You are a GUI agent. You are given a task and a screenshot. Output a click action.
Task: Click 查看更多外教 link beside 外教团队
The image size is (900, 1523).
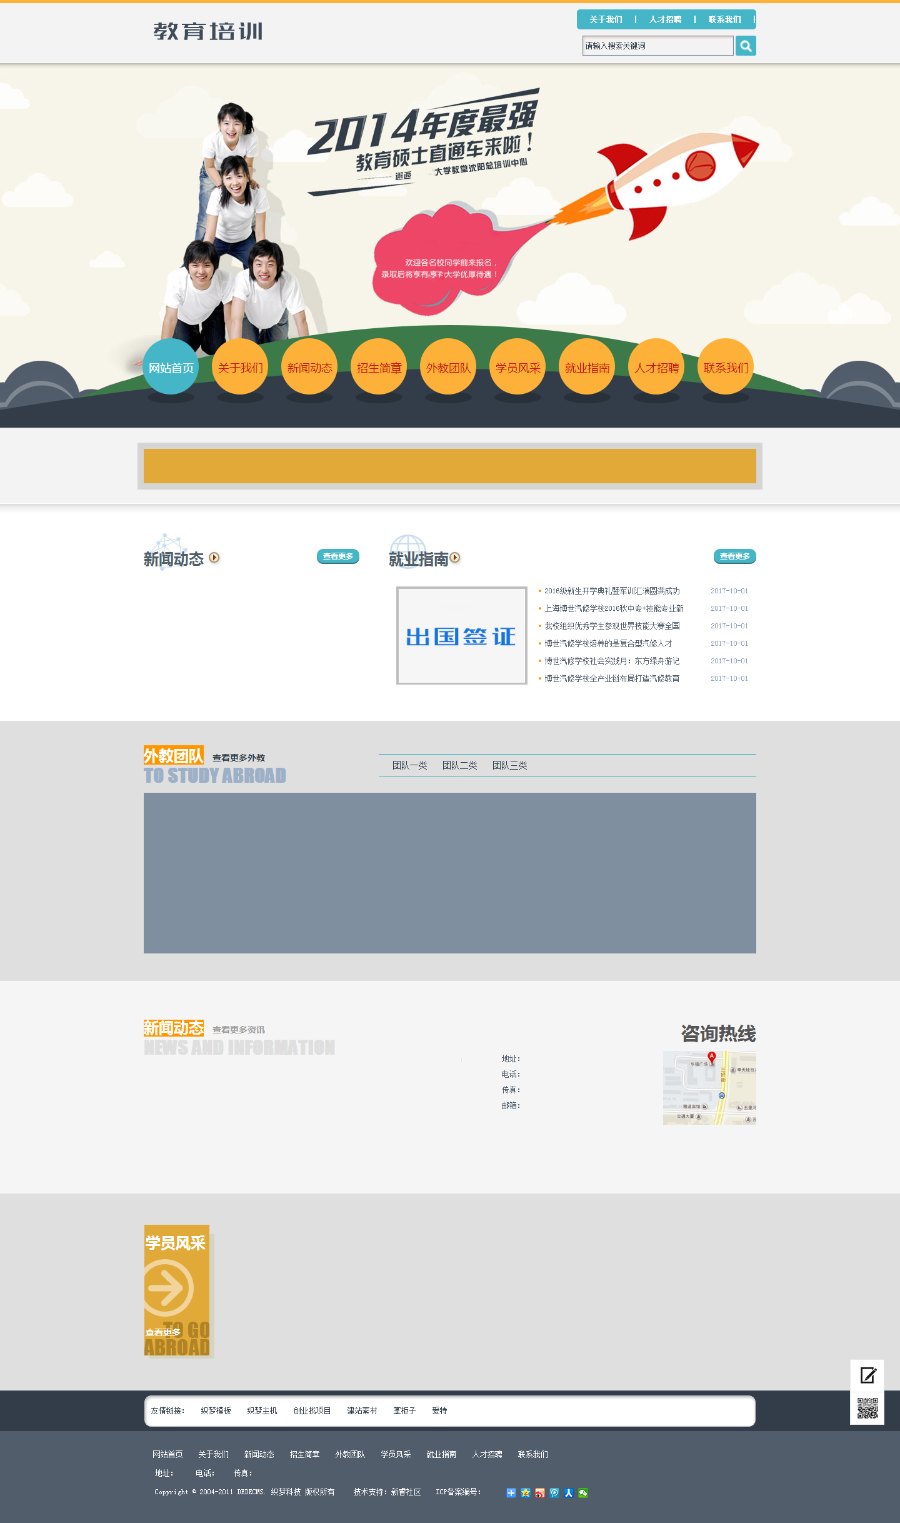coord(238,758)
